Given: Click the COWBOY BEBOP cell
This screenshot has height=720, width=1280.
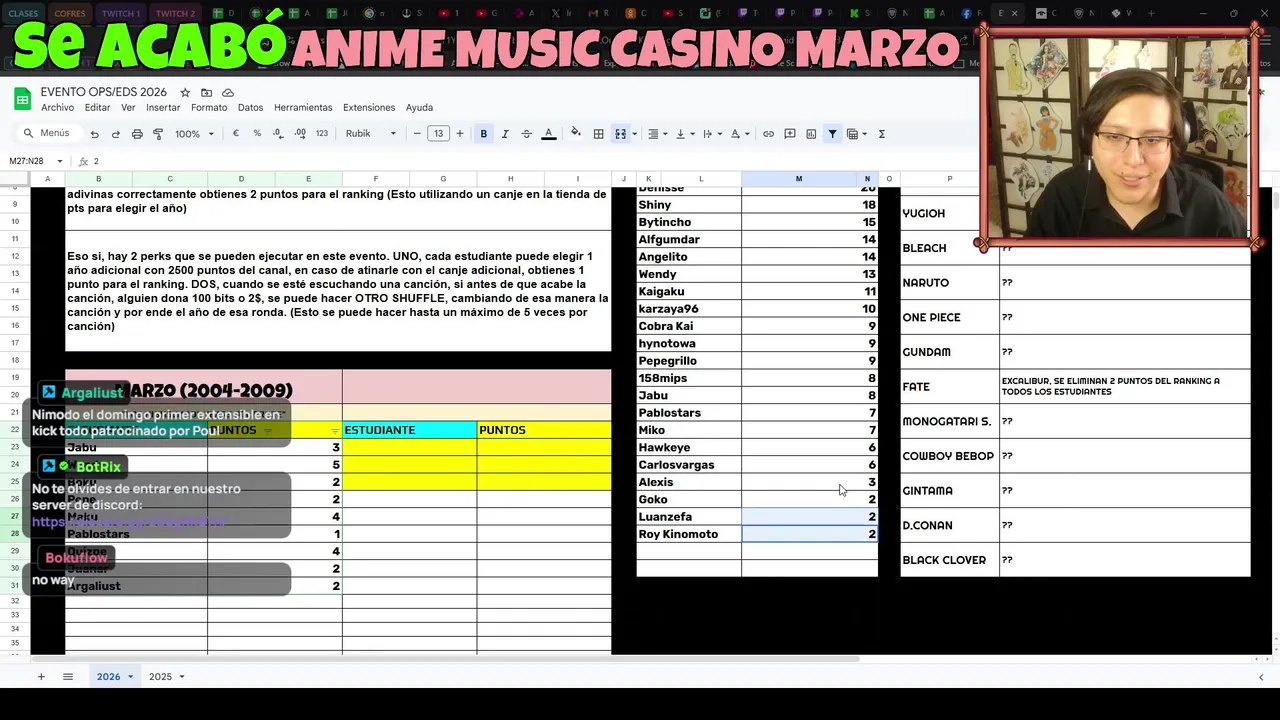Looking at the screenshot, I should tap(949, 456).
